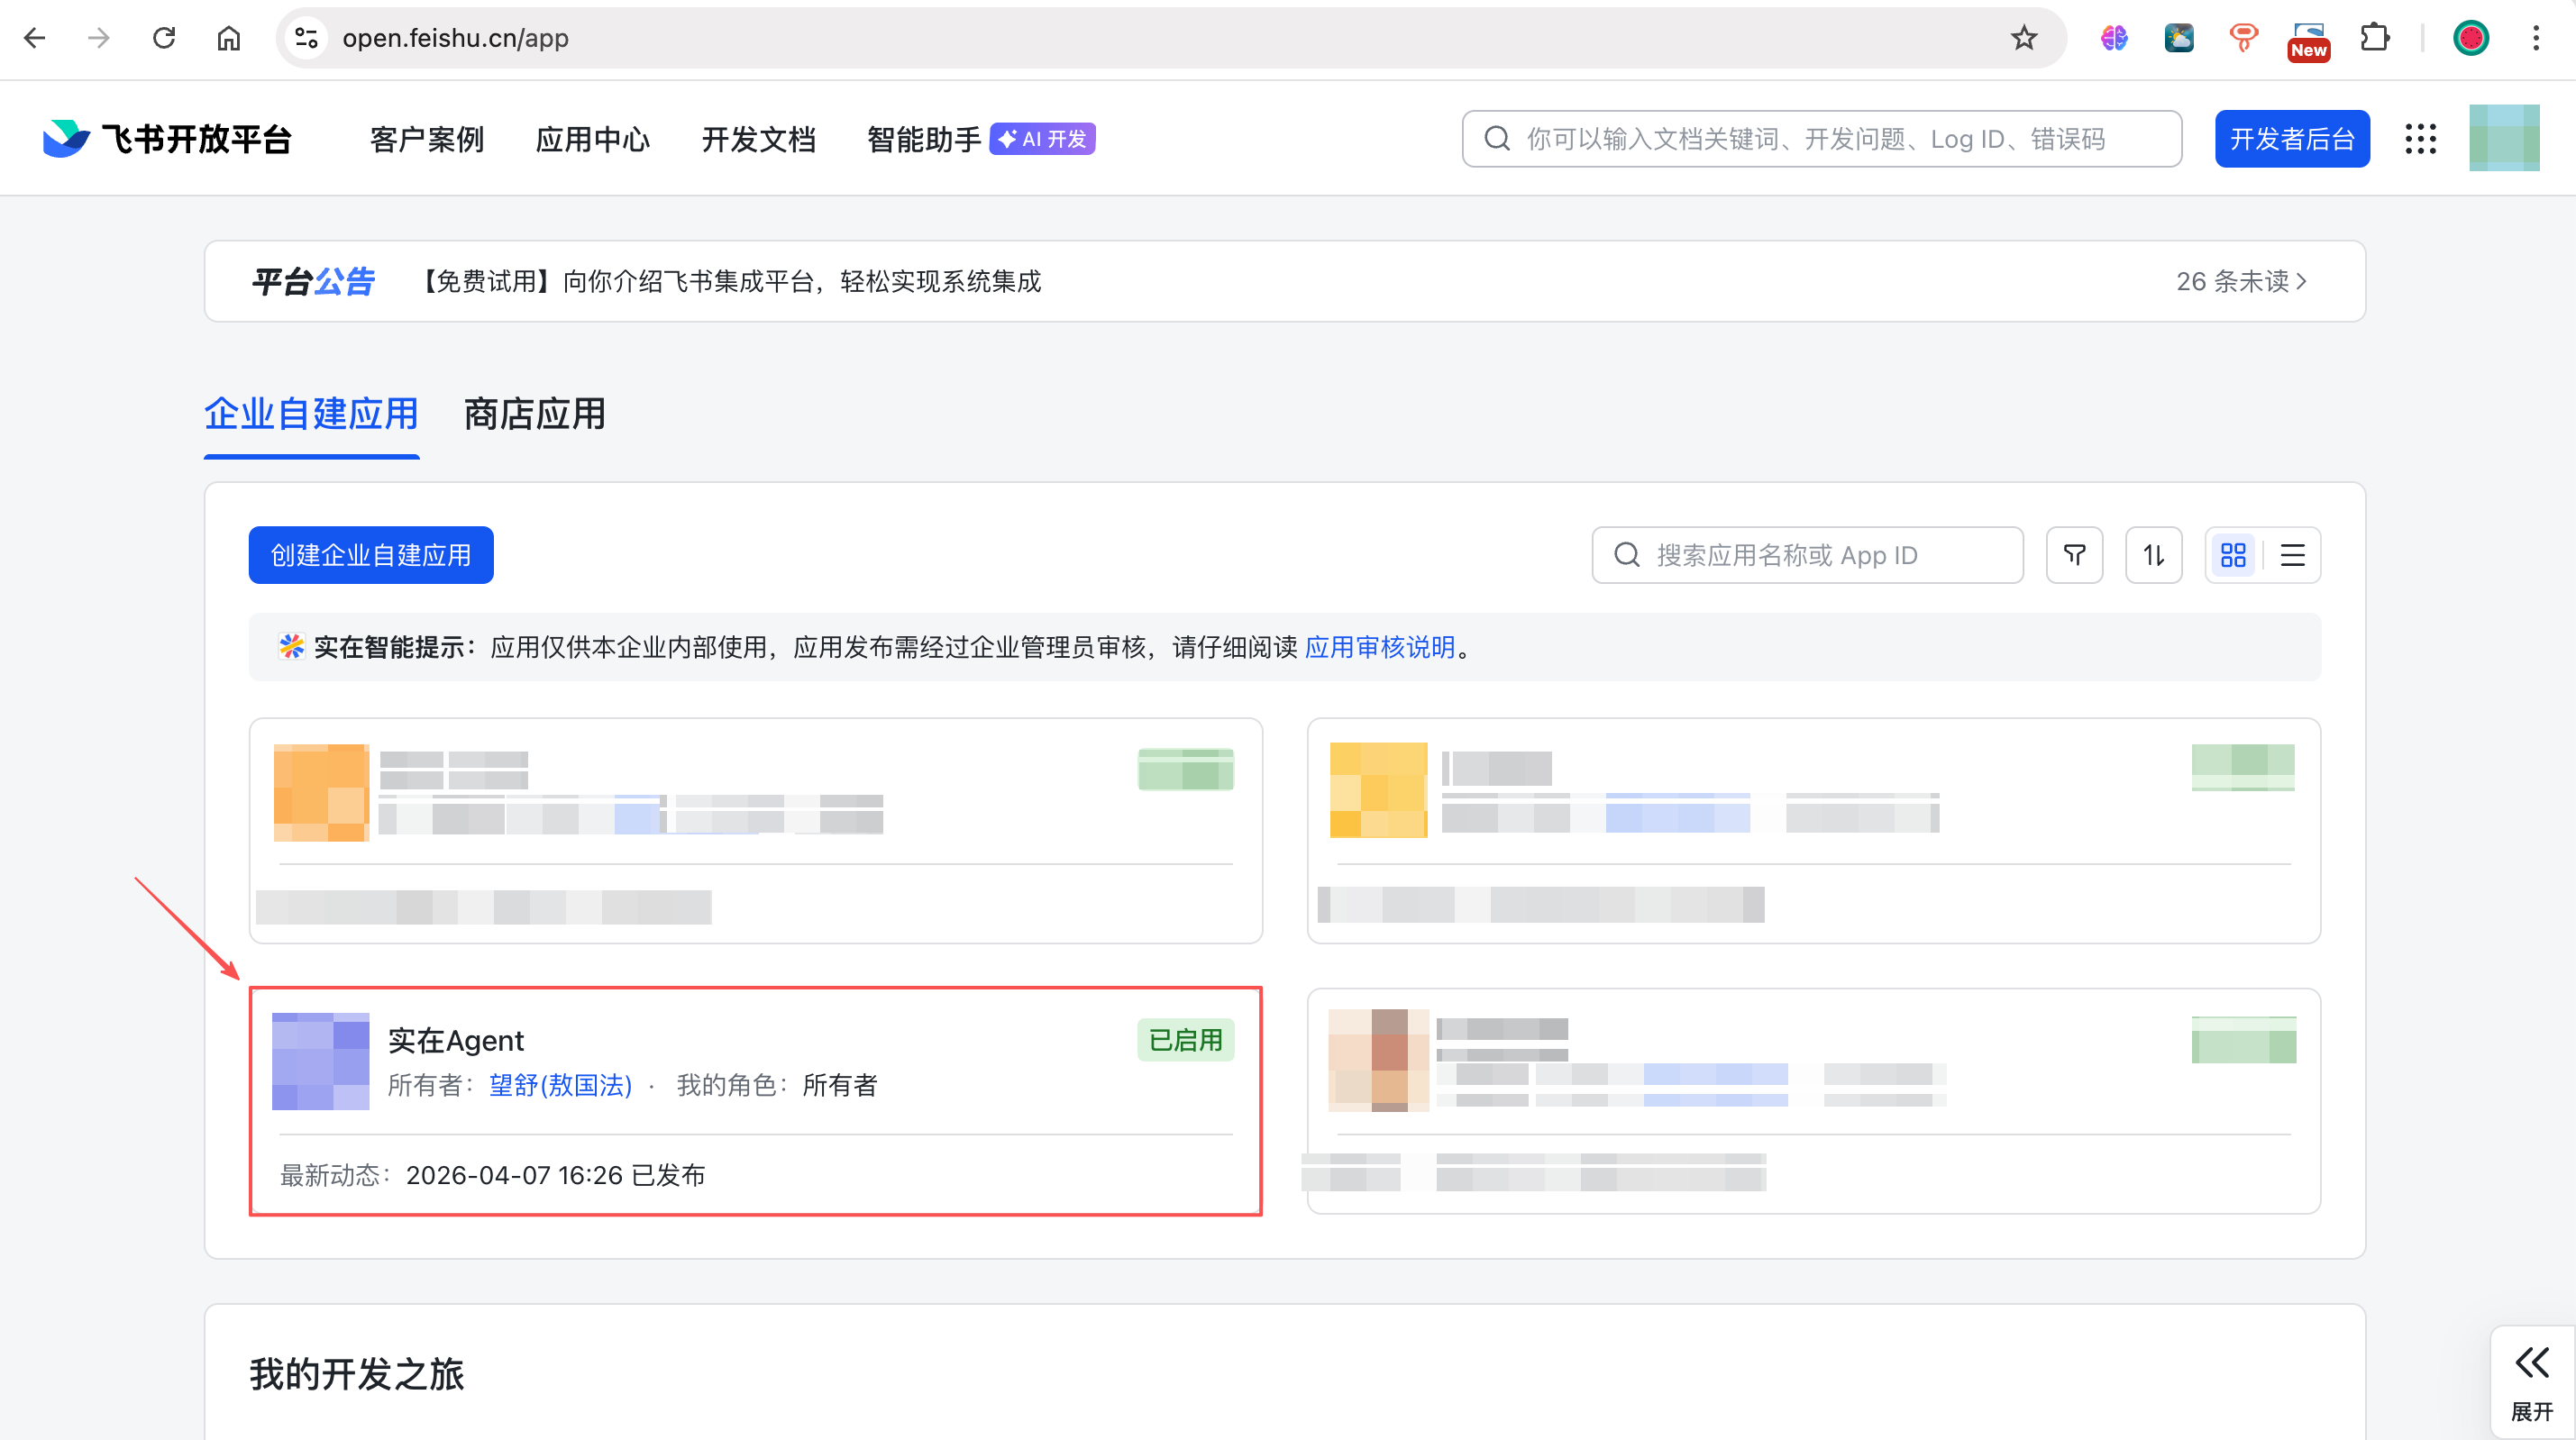This screenshot has width=2576, height=1440.
Task: Switch to list view
Action: tap(2293, 555)
